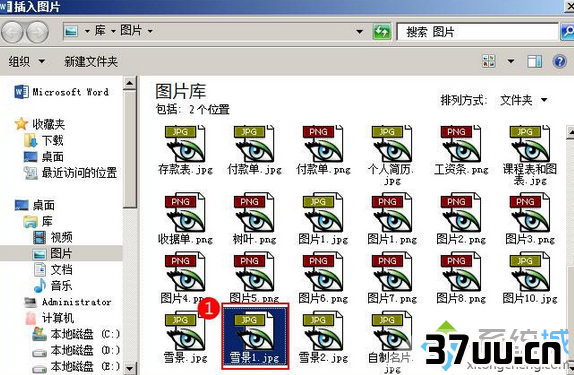Click the 新建文件夹 button

tap(91, 62)
